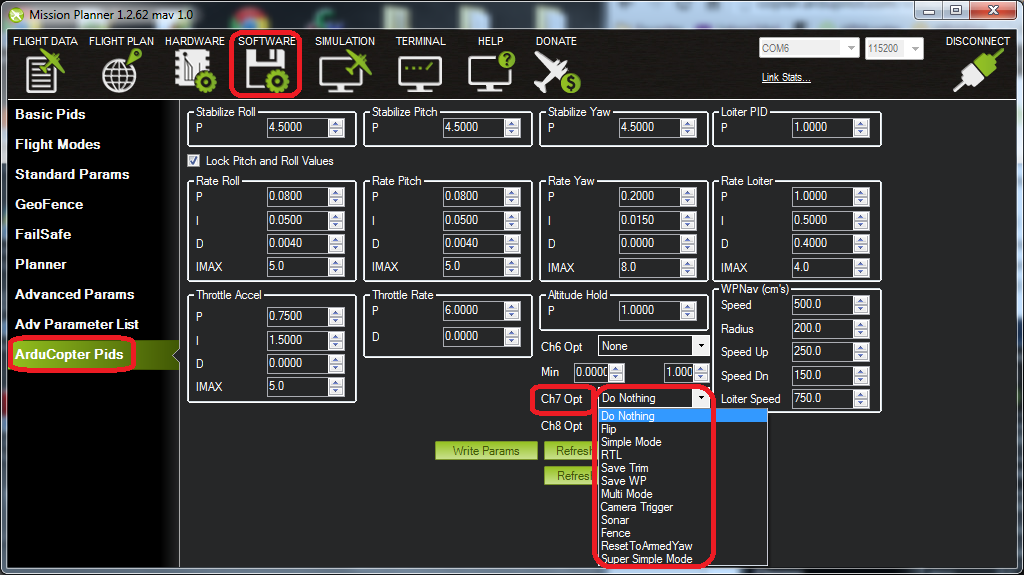
Task: Click Stabilize Roll P value field
Action: (x=298, y=127)
